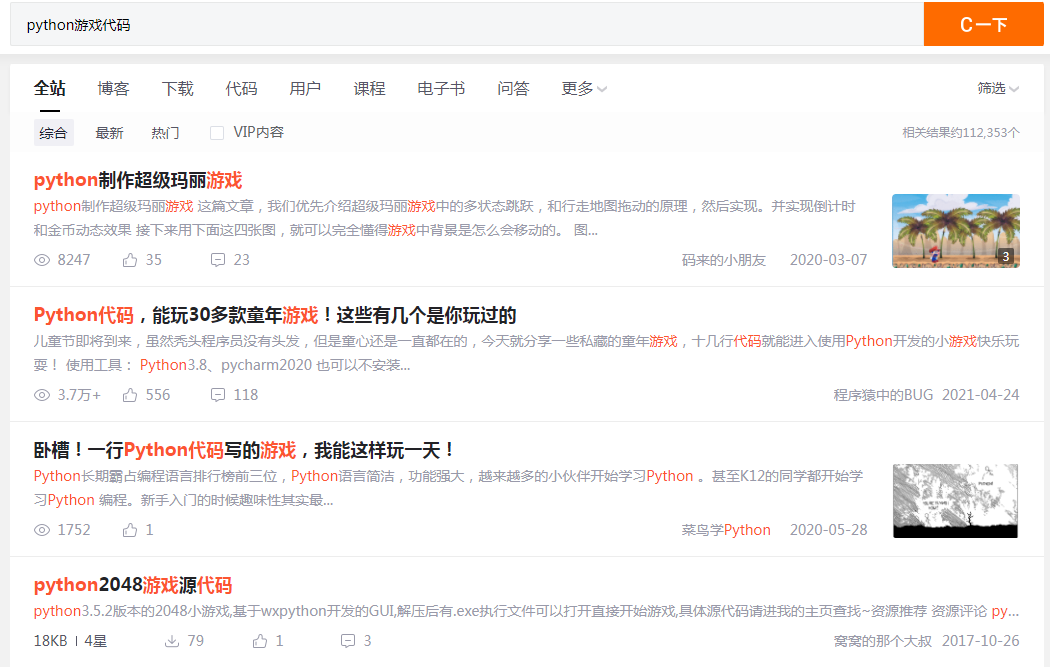The width and height of the screenshot is (1050, 667).
Task: Click the 4星 rating text
Action: (x=96, y=641)
